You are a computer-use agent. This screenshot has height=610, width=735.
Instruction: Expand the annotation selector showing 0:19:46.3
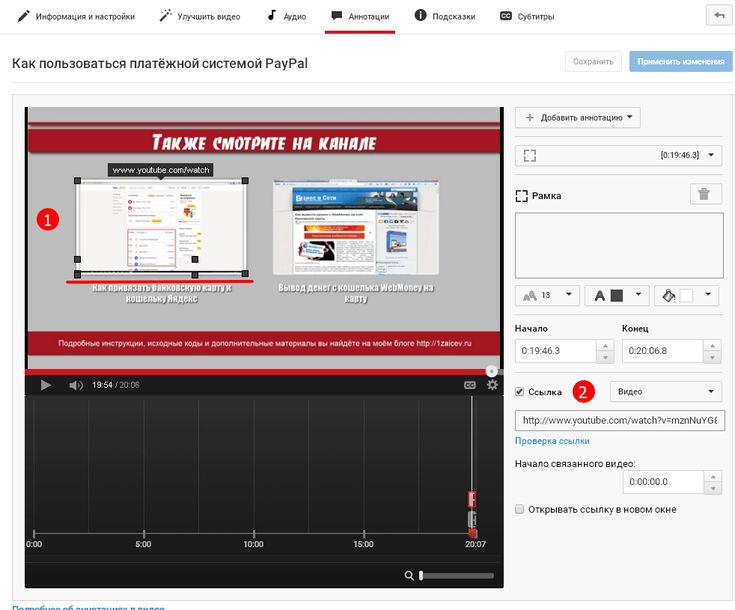coord(618,155)
